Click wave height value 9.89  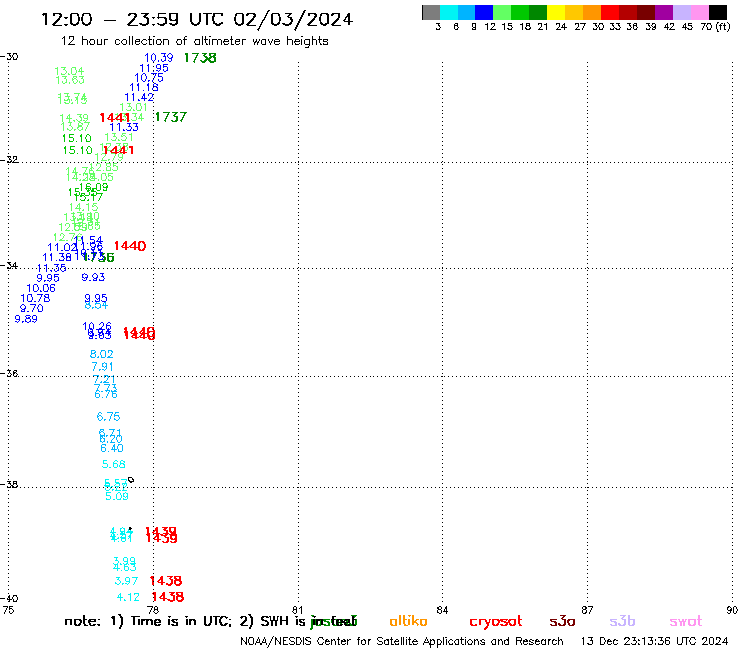[x=26, y=319]
